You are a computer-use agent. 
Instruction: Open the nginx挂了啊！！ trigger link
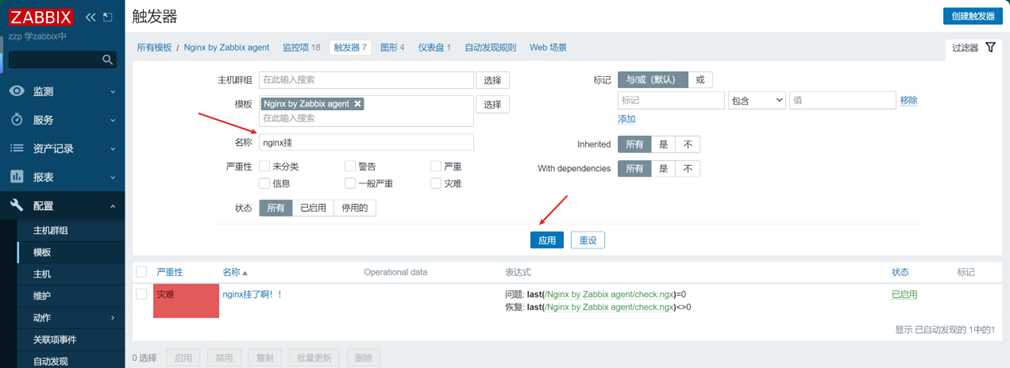[252, 294]
